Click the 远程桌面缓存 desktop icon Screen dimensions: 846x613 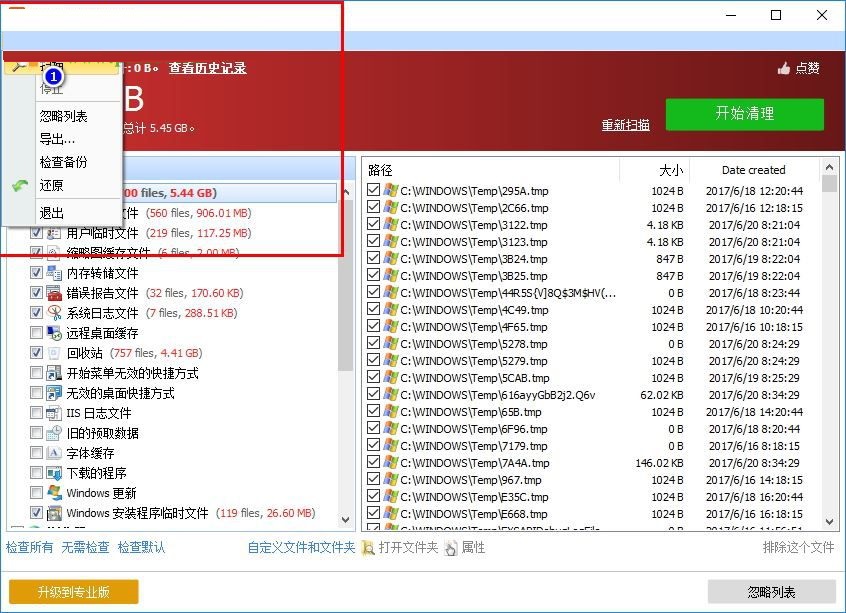click(52, 333)
